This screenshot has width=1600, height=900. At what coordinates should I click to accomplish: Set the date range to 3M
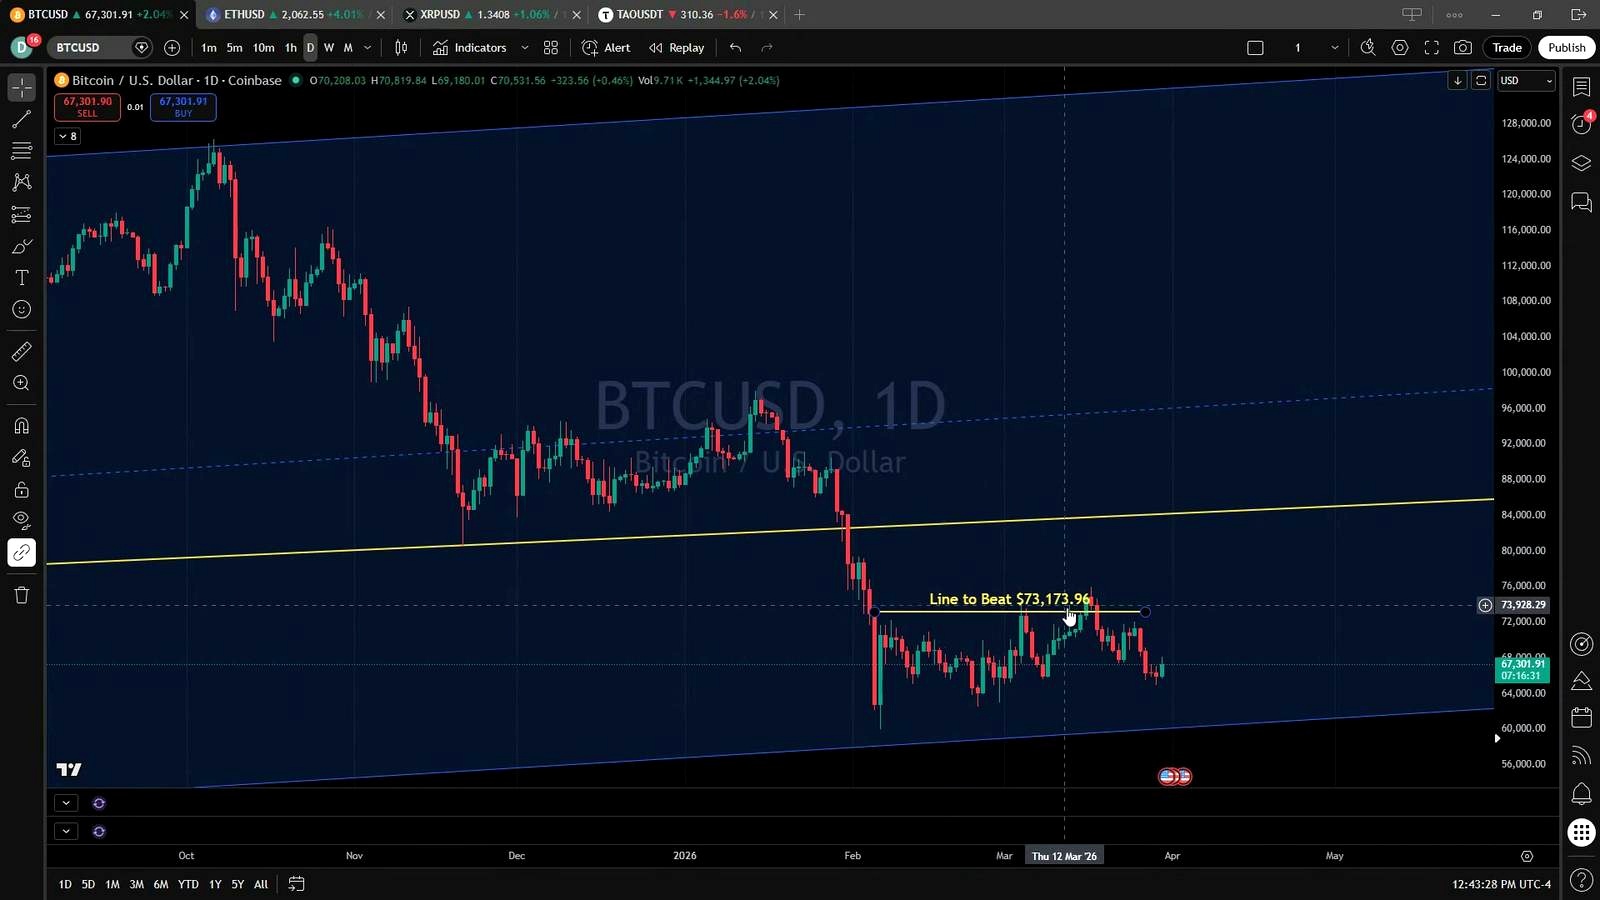click(136, 884)
